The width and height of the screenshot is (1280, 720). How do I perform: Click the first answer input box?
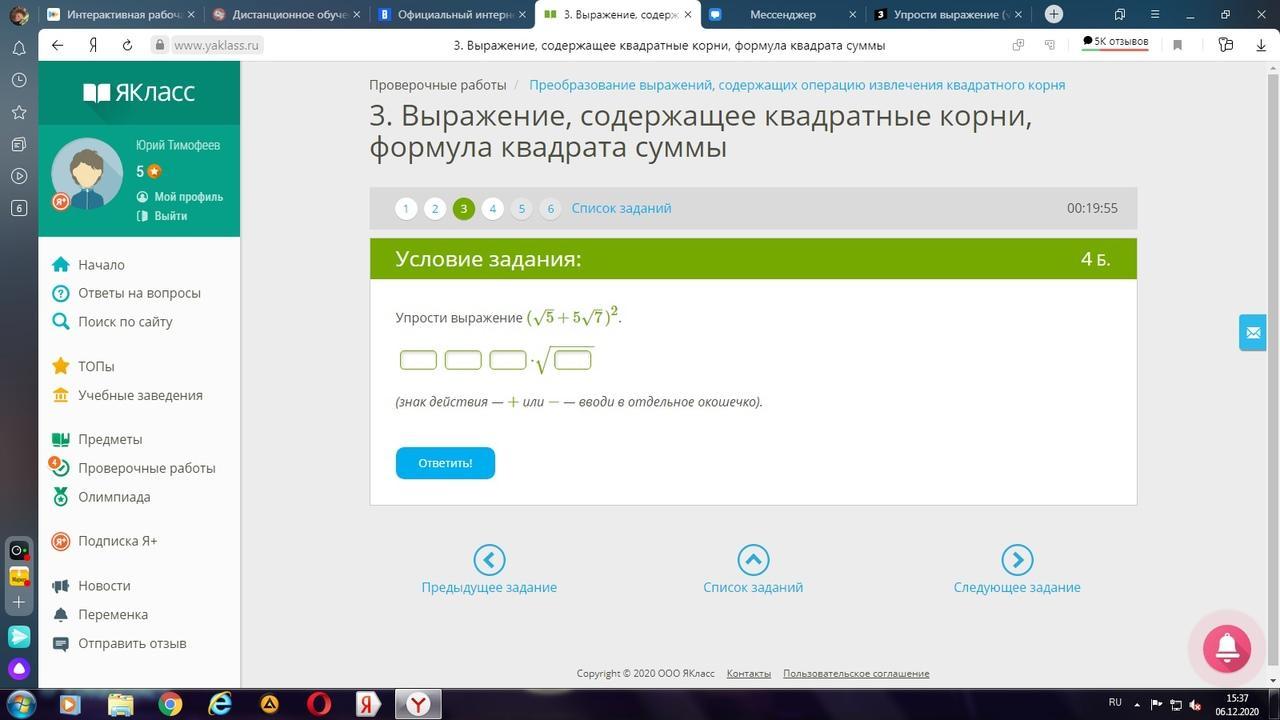pos(418,360)
